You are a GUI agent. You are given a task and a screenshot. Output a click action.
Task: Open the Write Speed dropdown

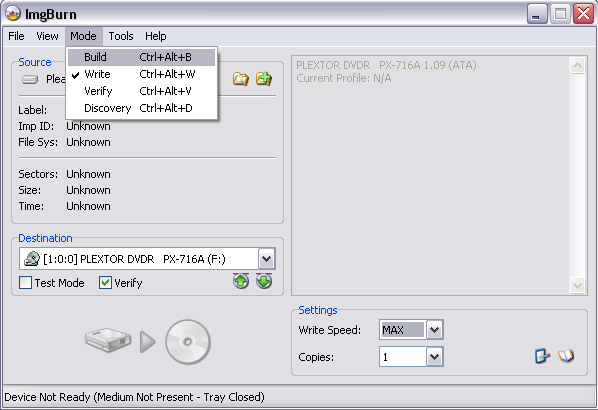pos(434,330)
